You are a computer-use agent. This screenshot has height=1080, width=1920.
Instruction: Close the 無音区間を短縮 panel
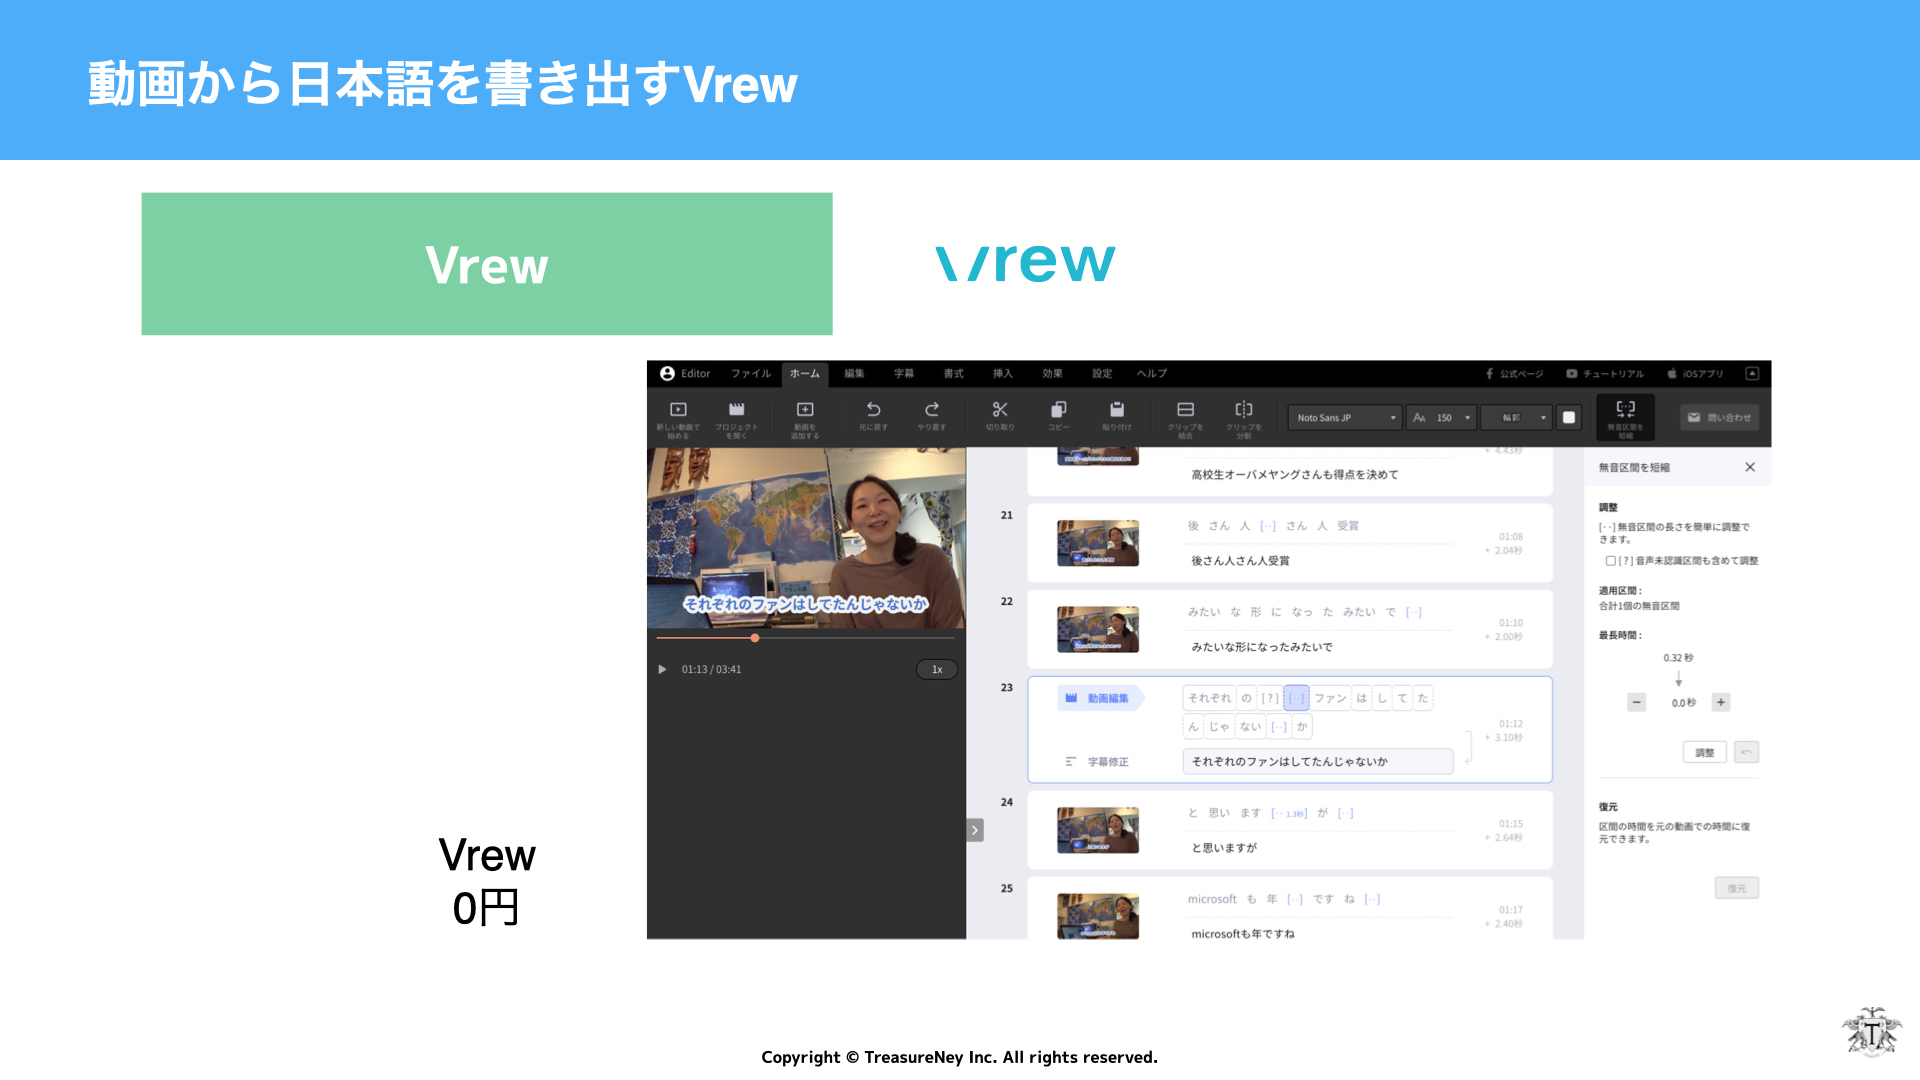pos(1750,467)
